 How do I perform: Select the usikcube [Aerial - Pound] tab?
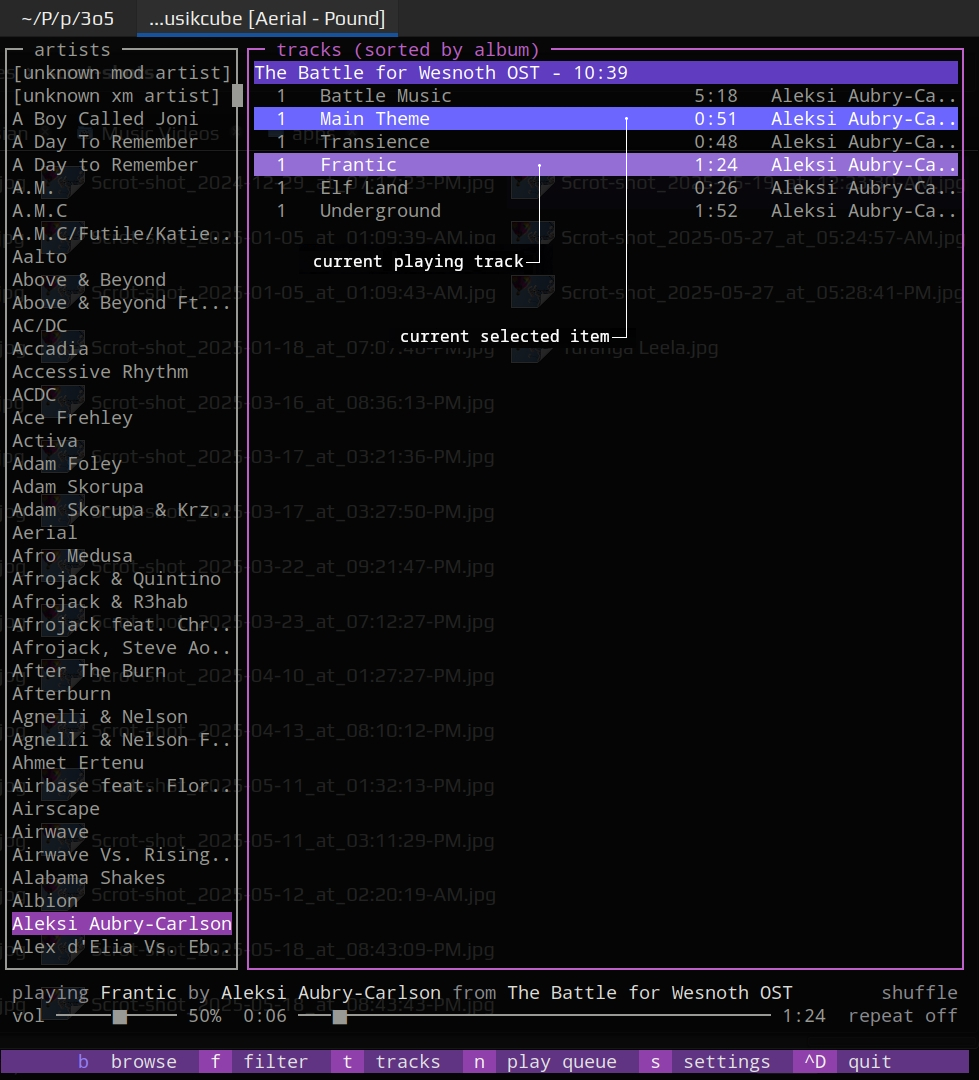pyautogui.click(x=267, y=18)
